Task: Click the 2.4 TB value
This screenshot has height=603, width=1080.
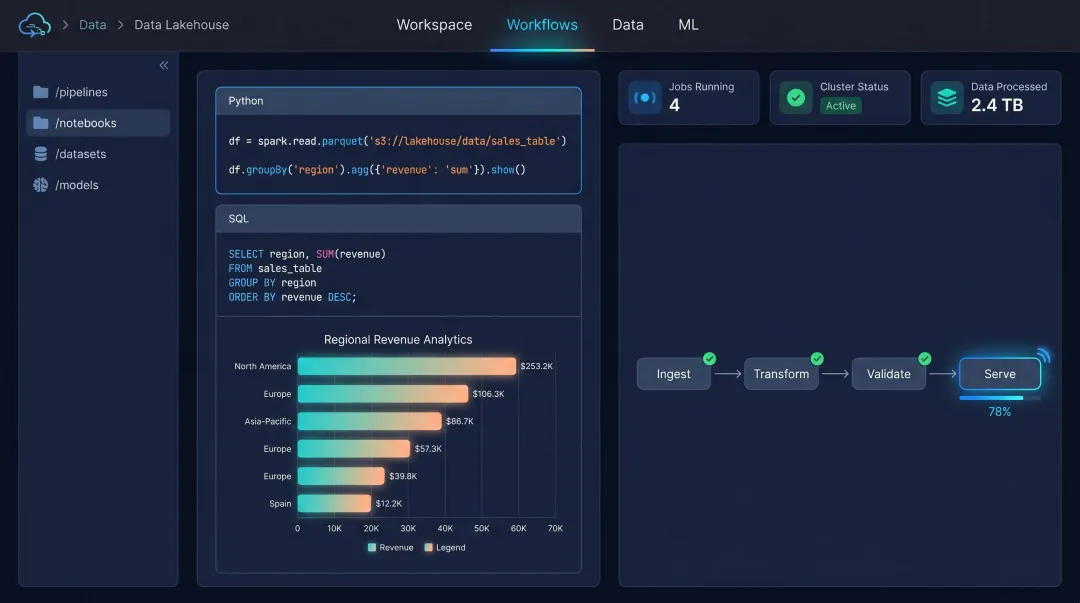Action: [x=997, y=105]
